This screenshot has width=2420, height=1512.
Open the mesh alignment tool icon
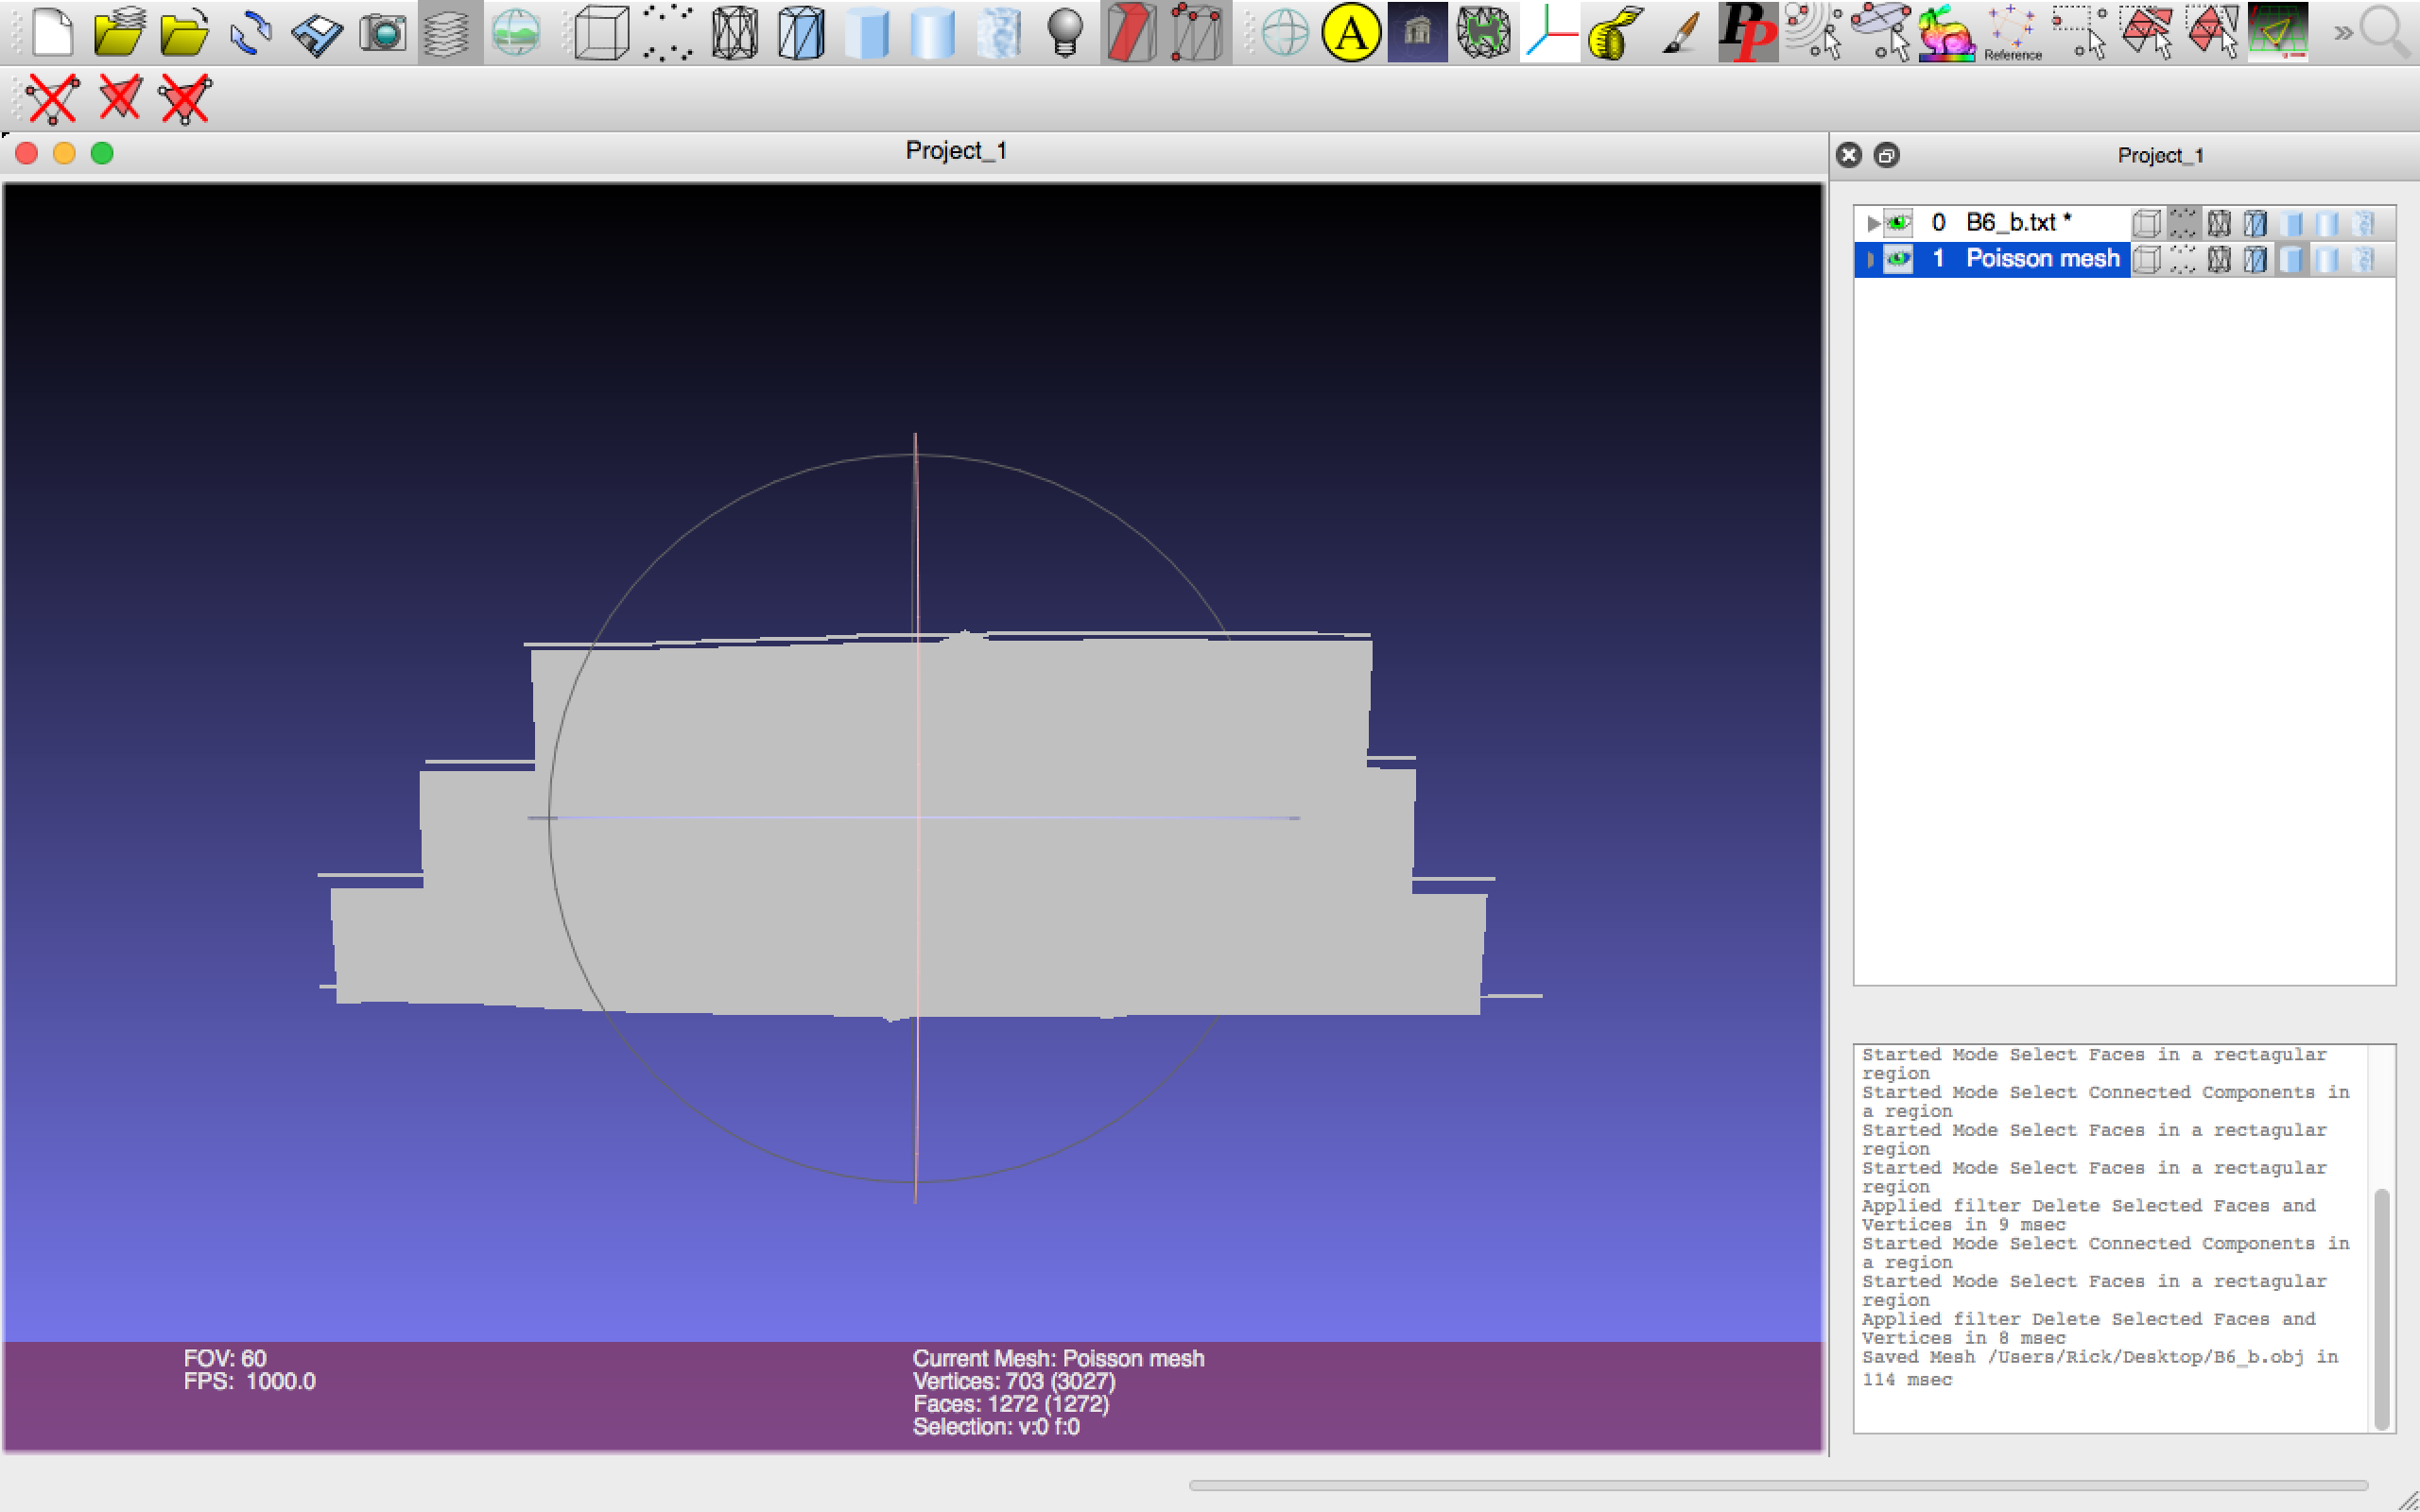pyautogui.click(x=1483, y=32)
